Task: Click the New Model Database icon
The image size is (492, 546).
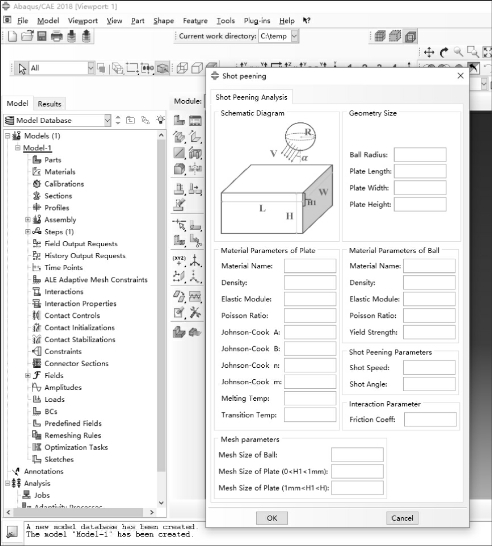Action: pos(12,36)
